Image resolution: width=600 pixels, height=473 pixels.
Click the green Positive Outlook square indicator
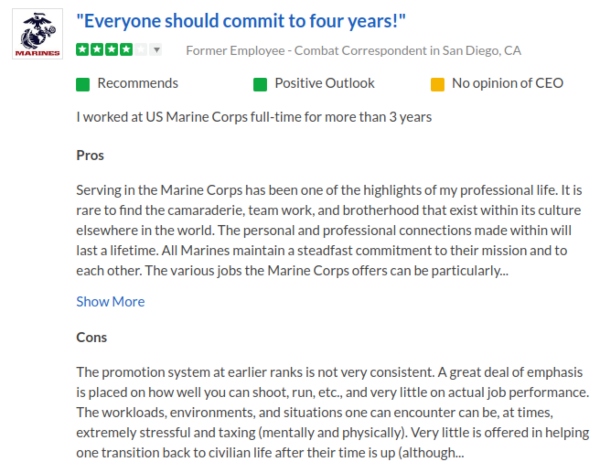point(260,84)
